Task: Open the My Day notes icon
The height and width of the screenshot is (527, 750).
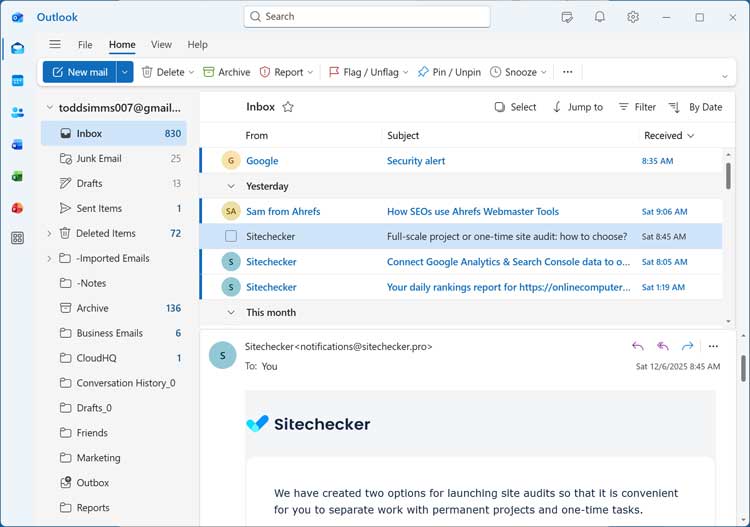Action: 567,17
